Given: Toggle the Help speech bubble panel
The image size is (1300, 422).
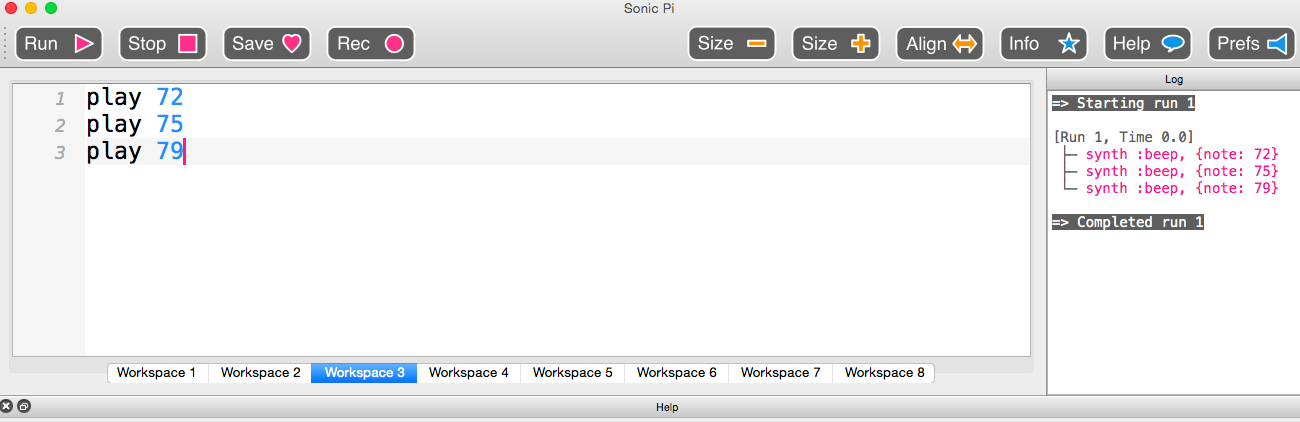Looking at the screenshot, I should pyautogui.click(x=1148, y=43).
